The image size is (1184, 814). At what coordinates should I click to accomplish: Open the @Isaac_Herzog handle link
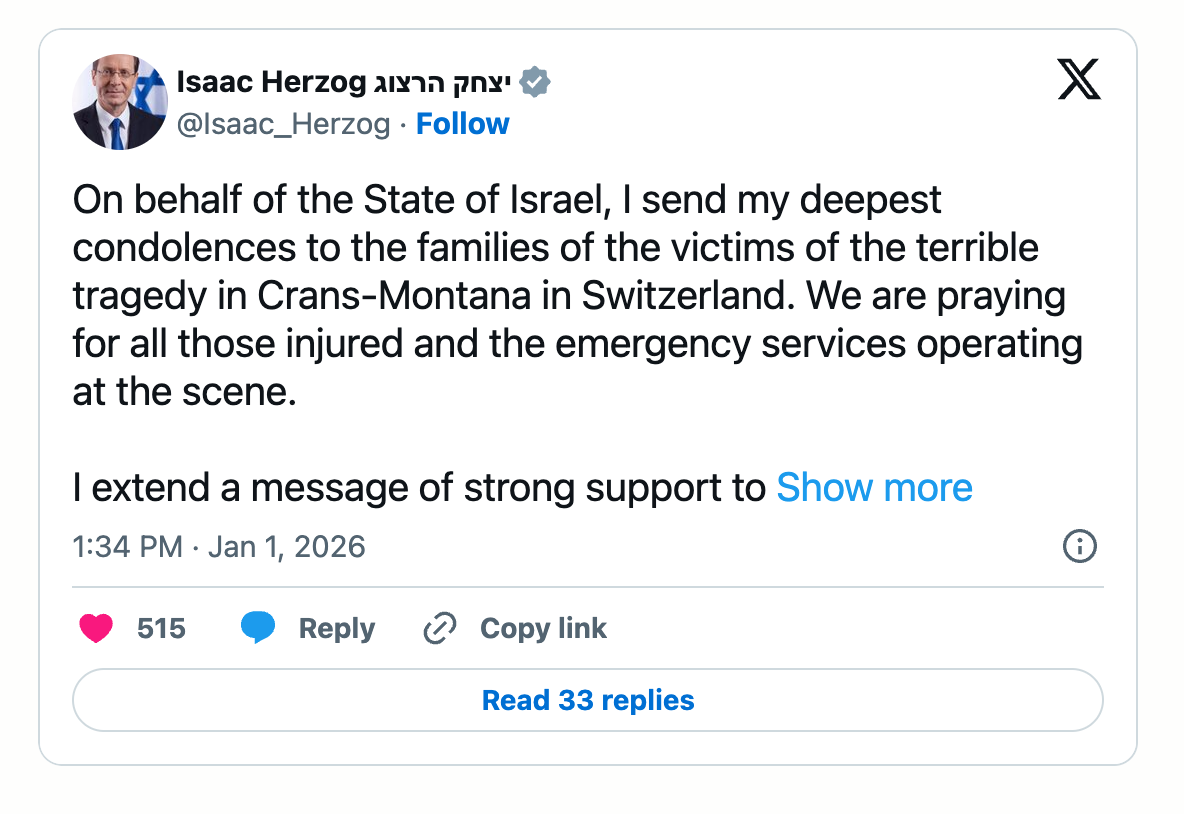click(283, 124)
